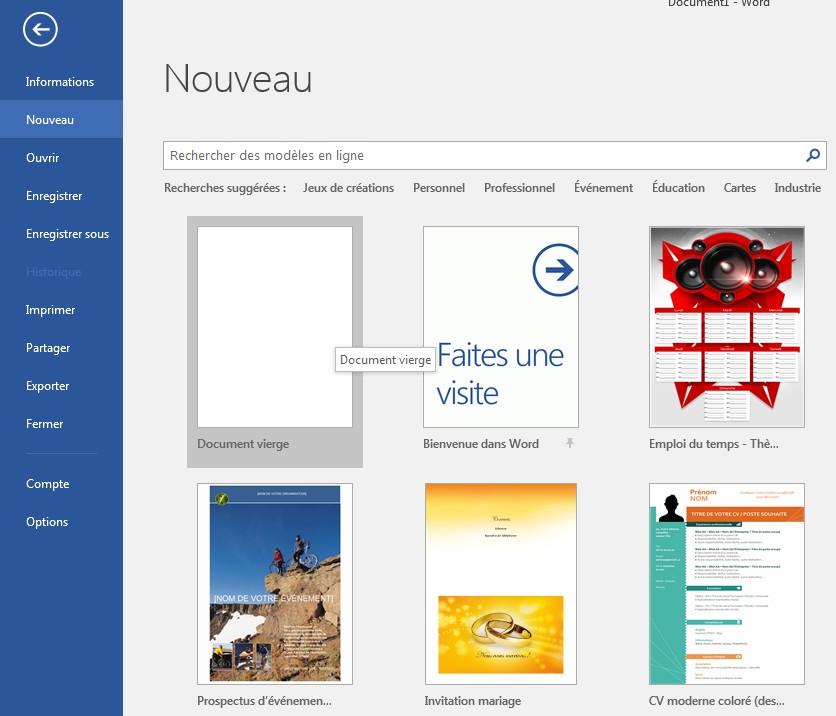Filter templates with the Éducation suggestion

pos(678,187)
